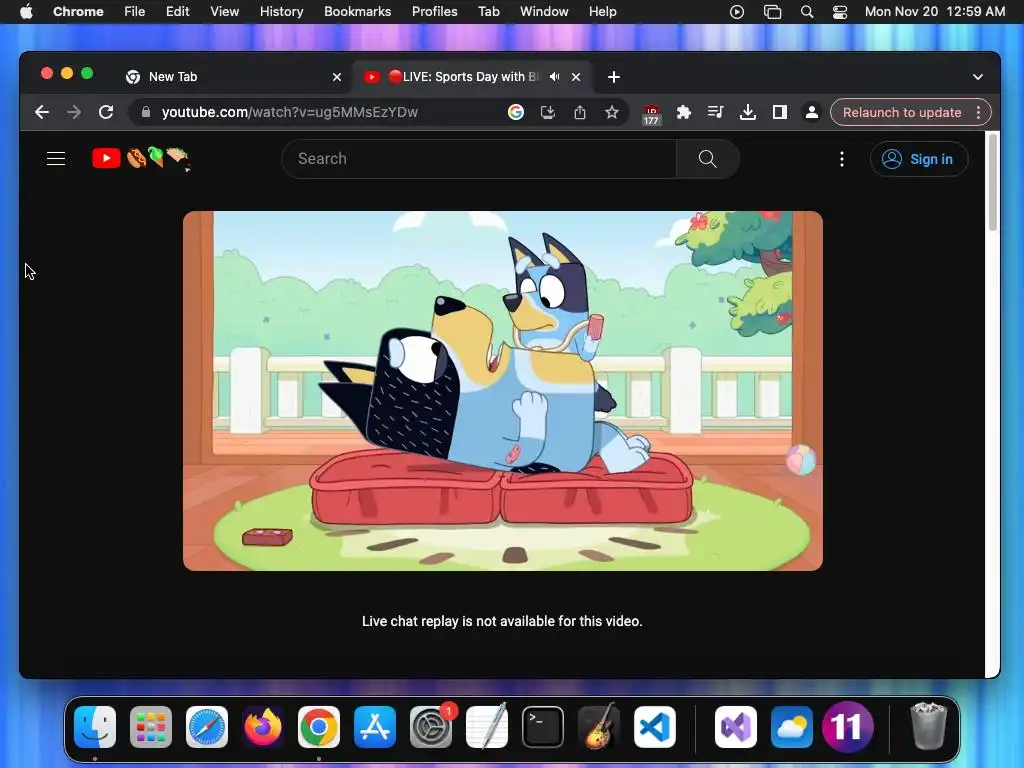Open Spotlight search in menu bar
The width and height of the screenshot is (1024, 768).
click(807, 11)
